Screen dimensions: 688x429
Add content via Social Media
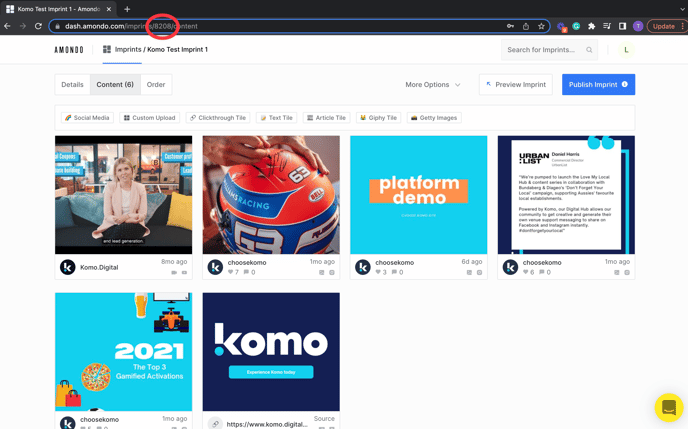[x=87, y=118]
